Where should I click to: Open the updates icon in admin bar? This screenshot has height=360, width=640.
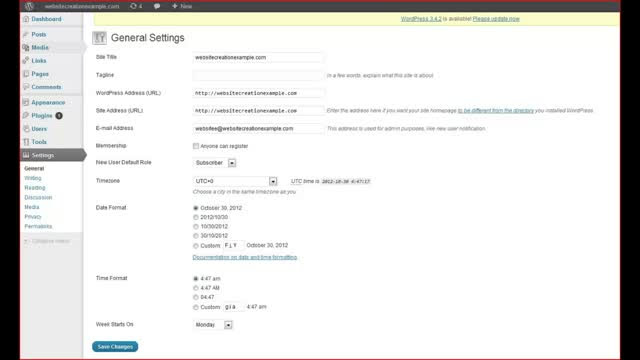tap(133, 6)
